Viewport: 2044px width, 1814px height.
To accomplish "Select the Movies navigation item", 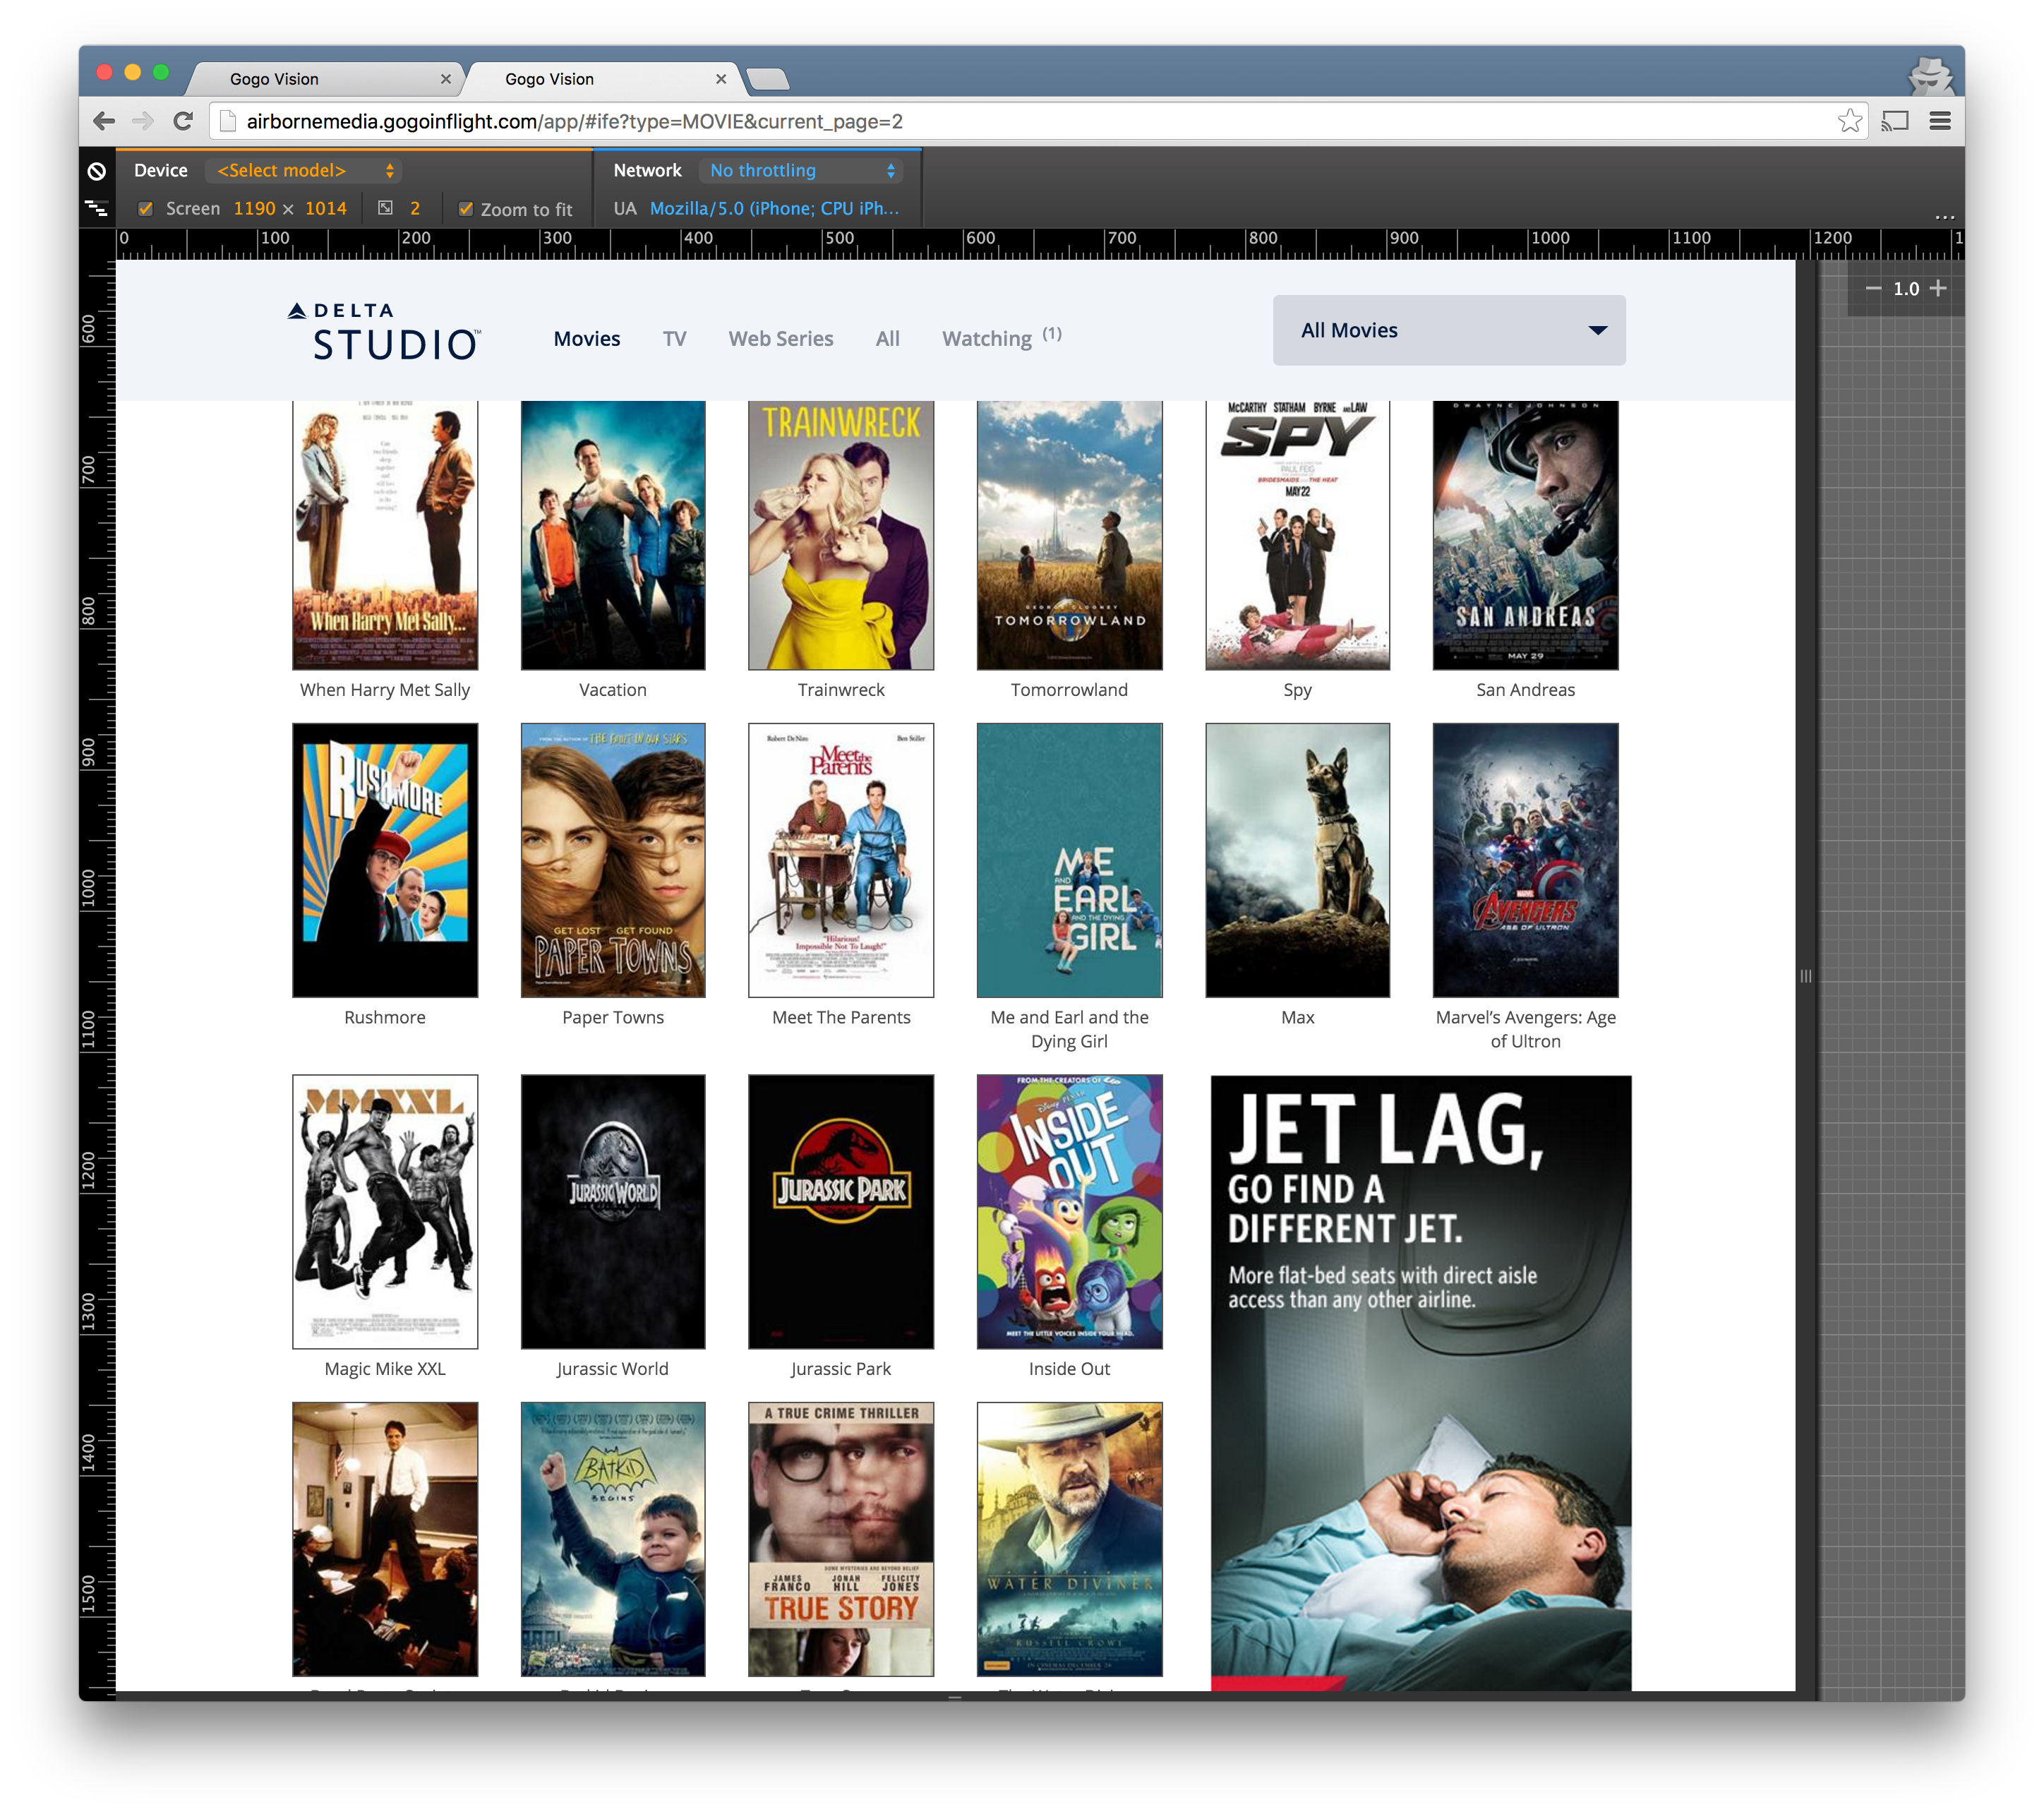I will [586, 339].
